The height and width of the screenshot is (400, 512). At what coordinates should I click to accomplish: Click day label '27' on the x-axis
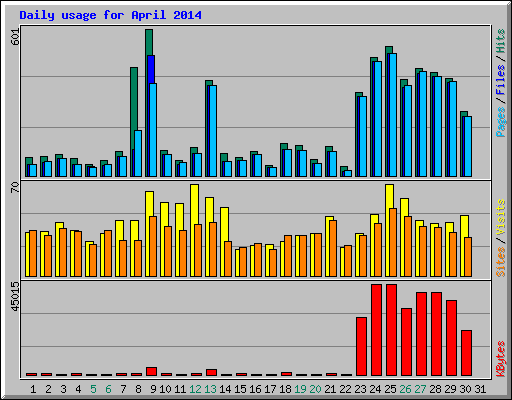(420, 389)
